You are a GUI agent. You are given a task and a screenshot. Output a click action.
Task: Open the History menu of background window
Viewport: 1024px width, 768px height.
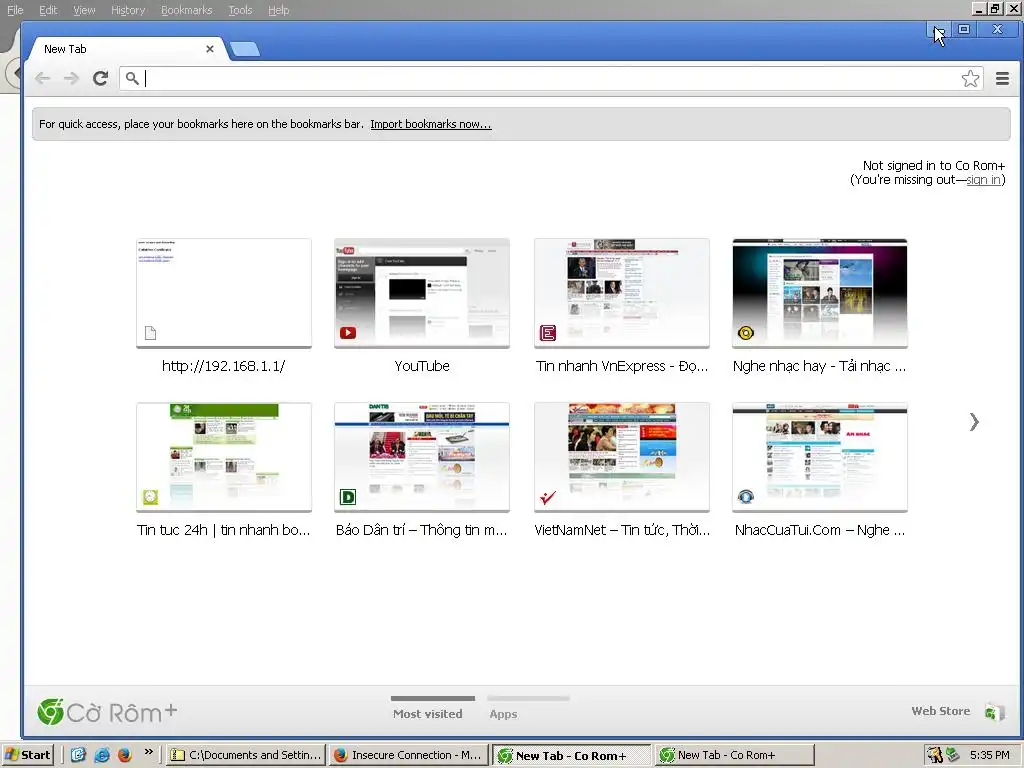coord(128,10)
